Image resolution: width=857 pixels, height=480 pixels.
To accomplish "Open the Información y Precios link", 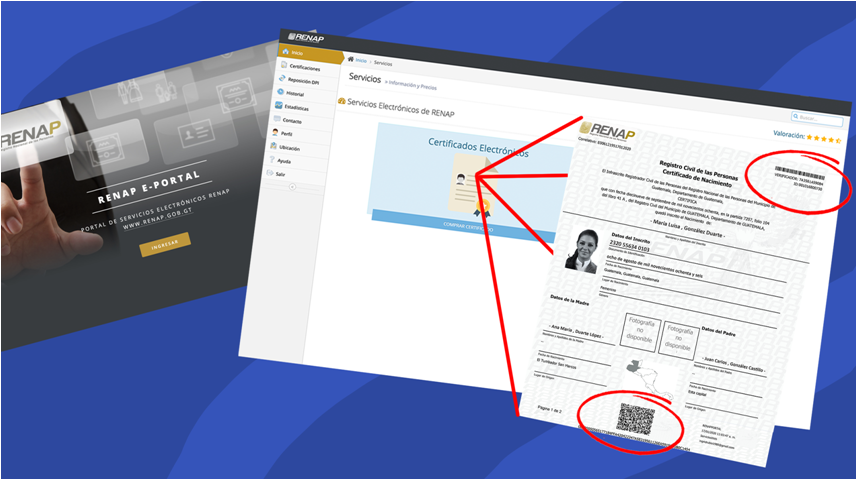I will point(412,87).
